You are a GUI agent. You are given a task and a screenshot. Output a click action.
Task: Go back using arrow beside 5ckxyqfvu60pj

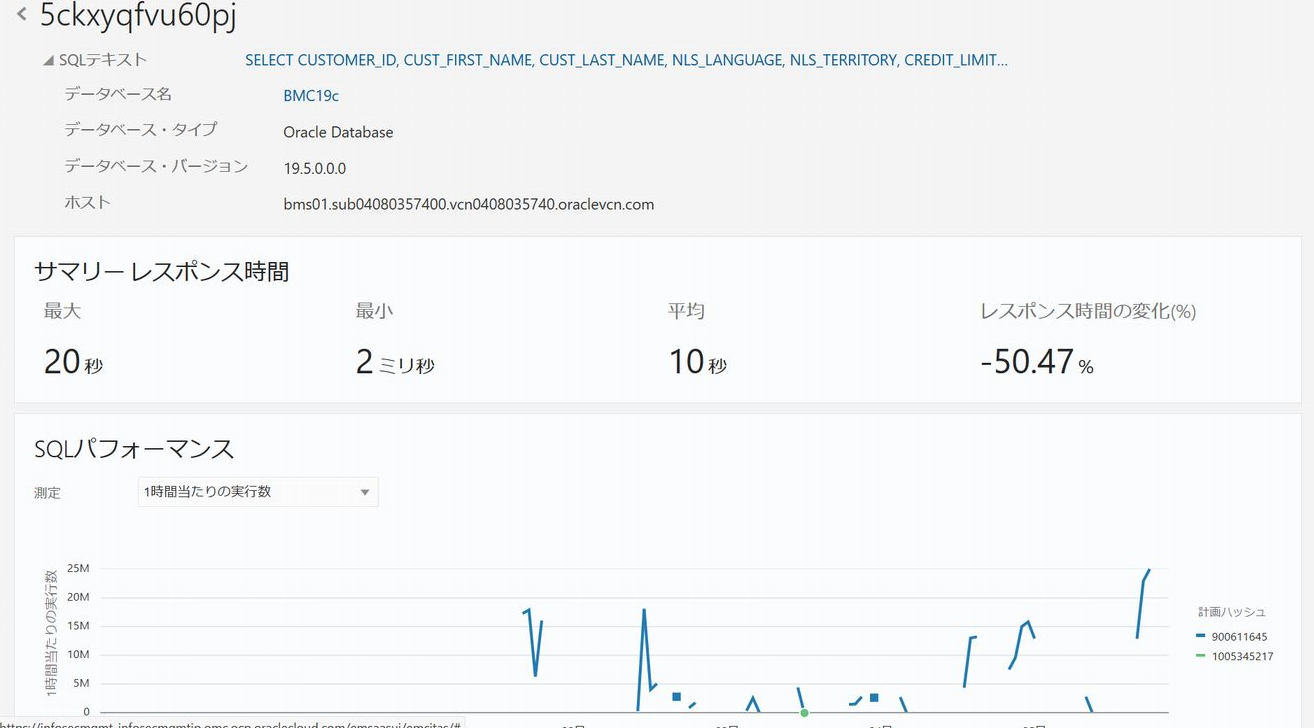(21, 15)
